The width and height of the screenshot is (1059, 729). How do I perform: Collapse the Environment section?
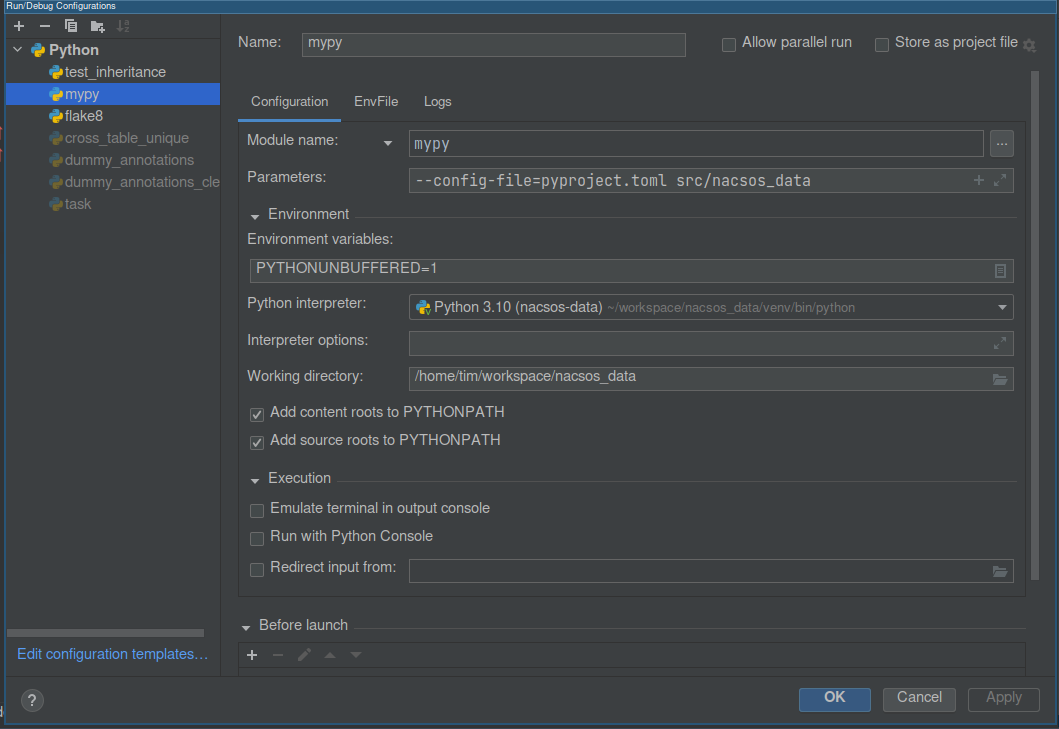[255, 215]
